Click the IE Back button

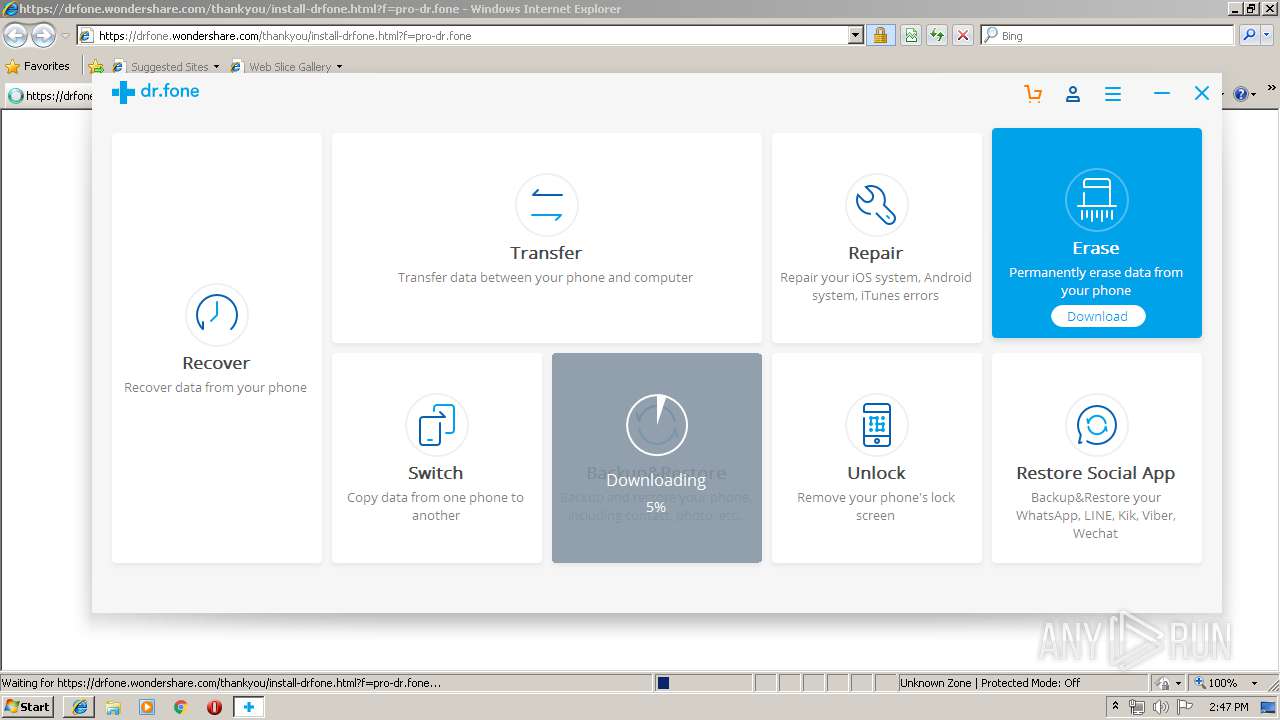(x=16, y=35)
